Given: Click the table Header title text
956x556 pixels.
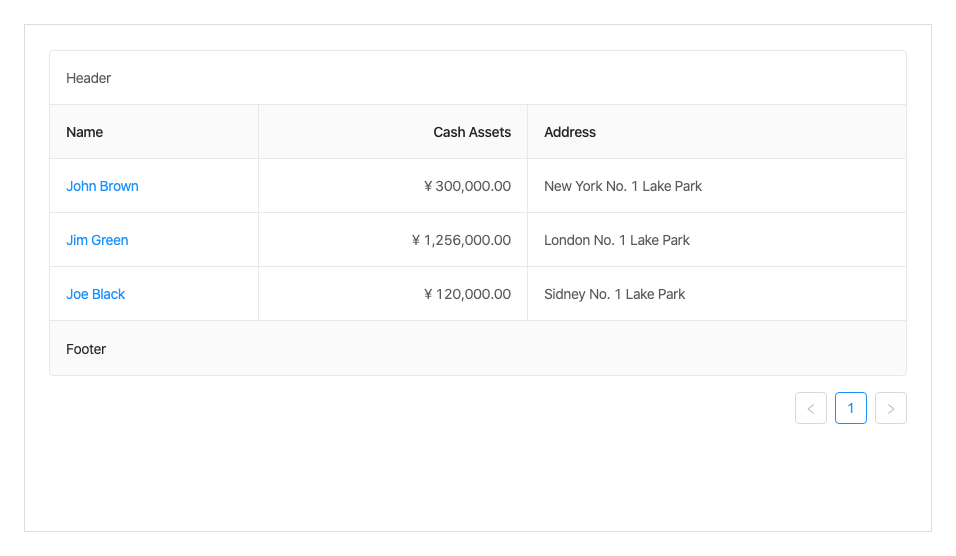Looking at the screenshot, I should coord(89,78).
